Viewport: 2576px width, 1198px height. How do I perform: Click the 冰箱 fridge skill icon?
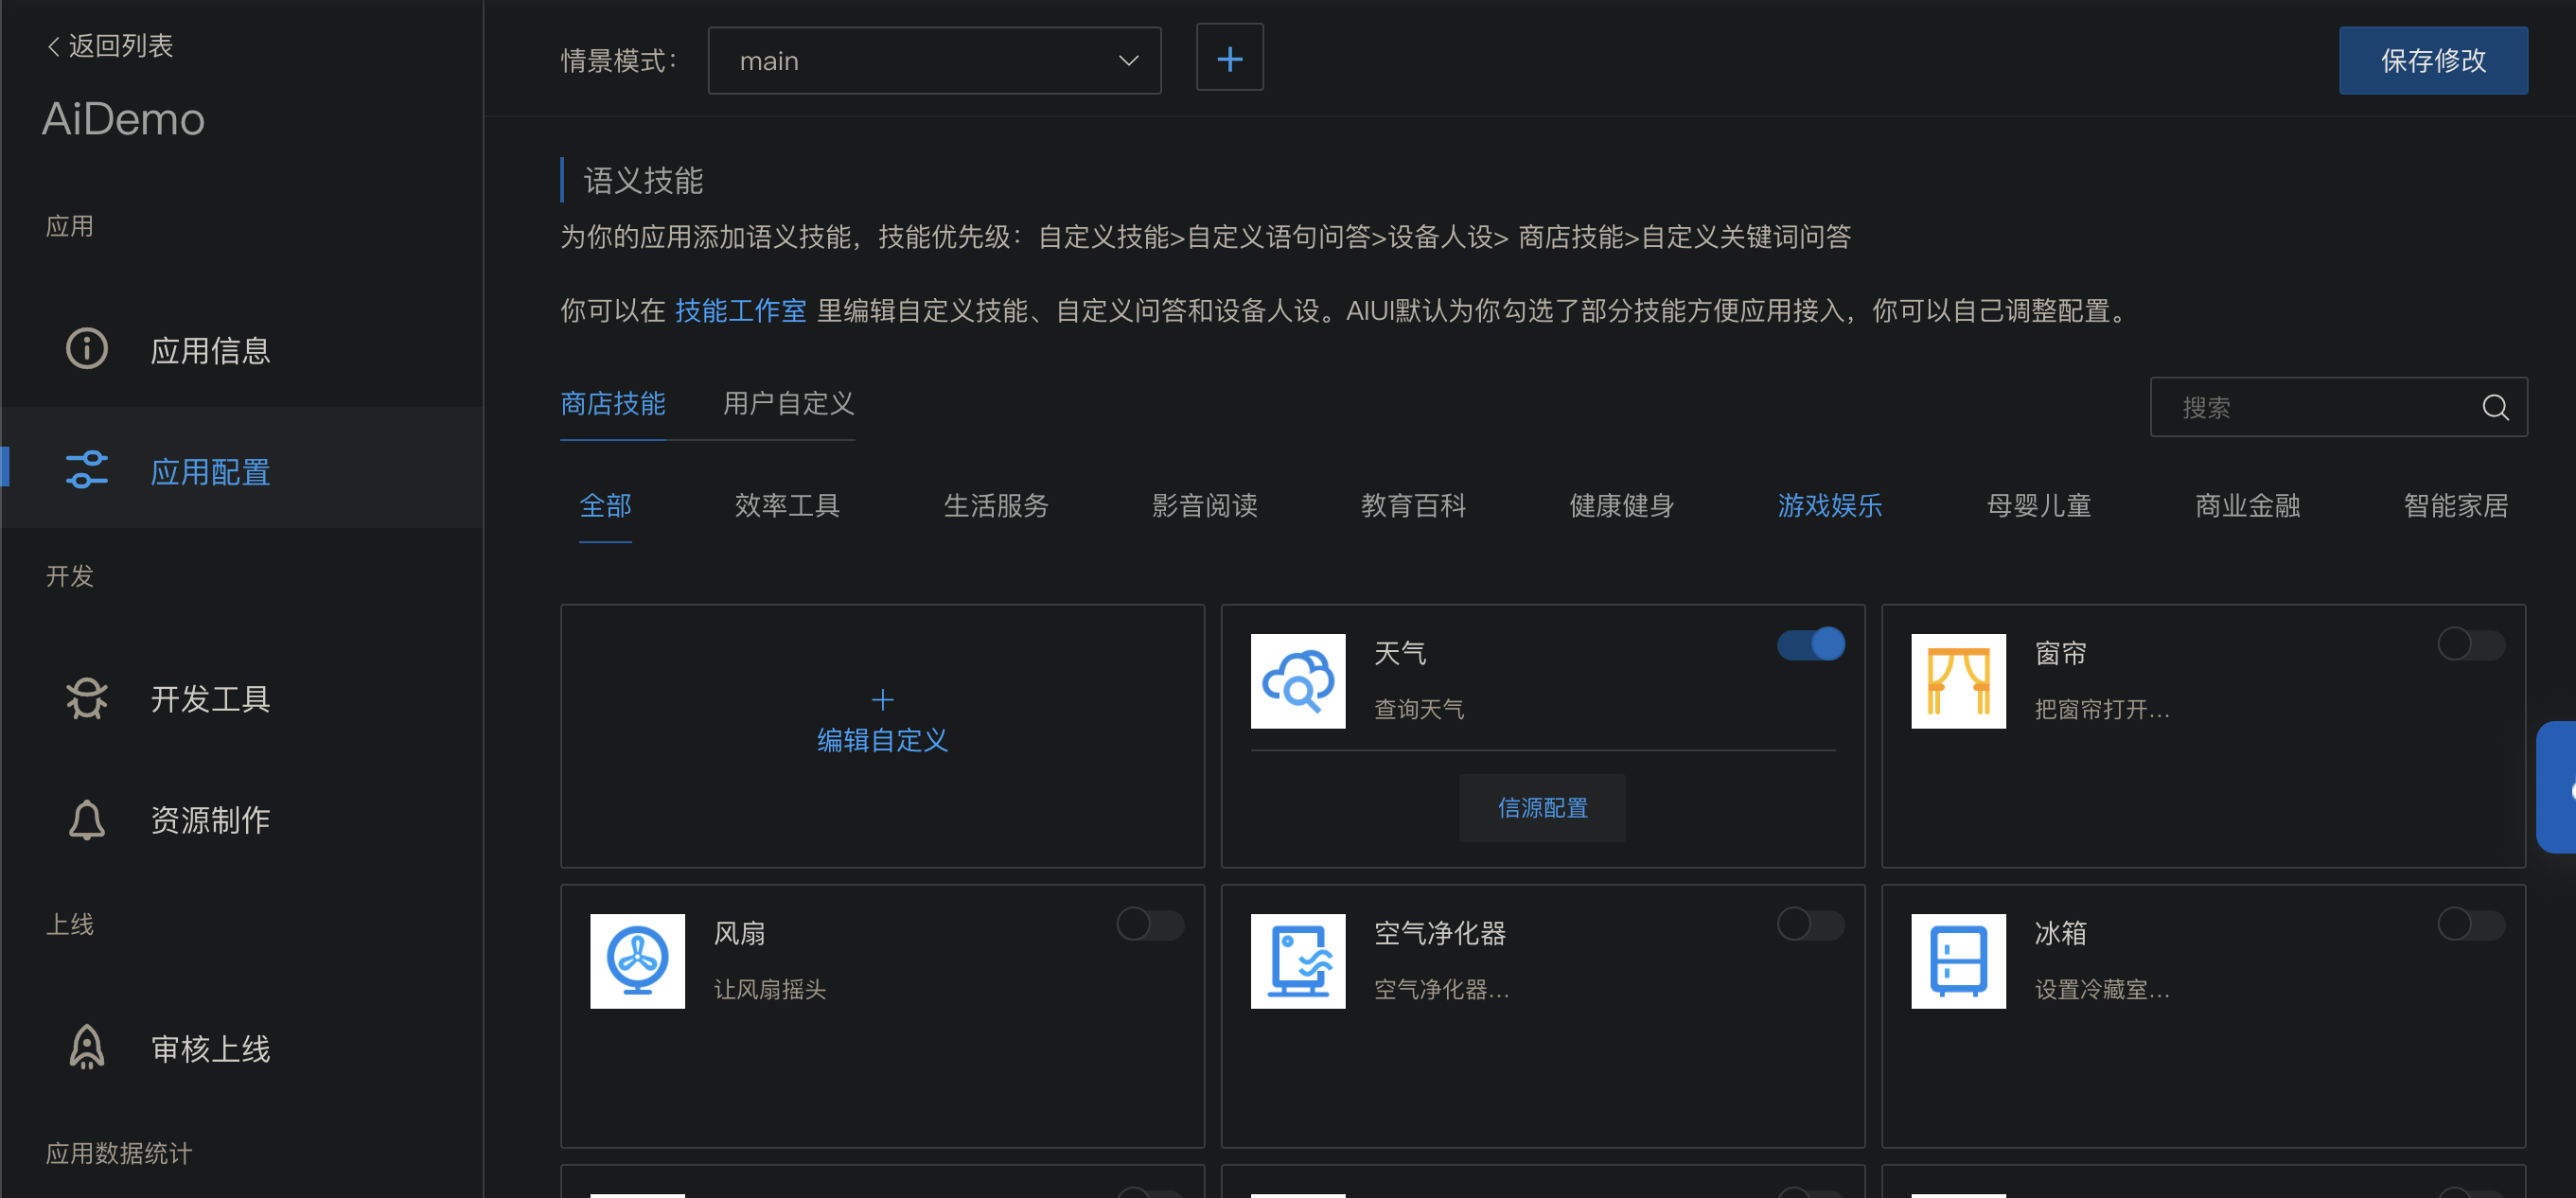(x=1958, y=961)
